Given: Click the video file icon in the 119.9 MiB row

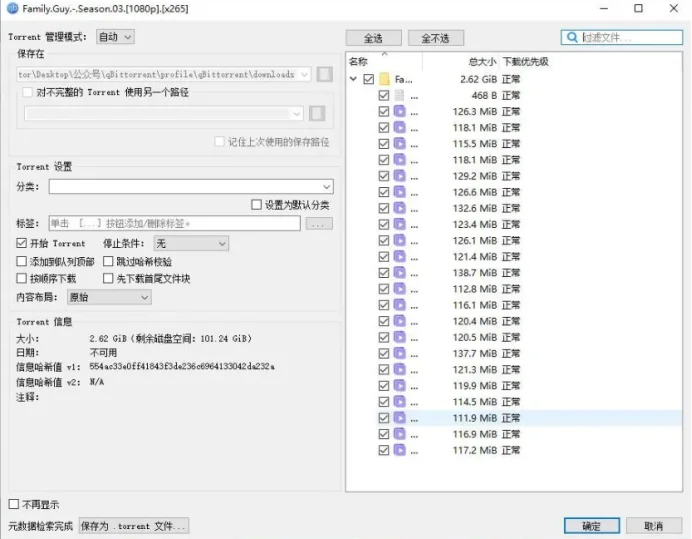Looking at the screenshot, I should (399, 386).
